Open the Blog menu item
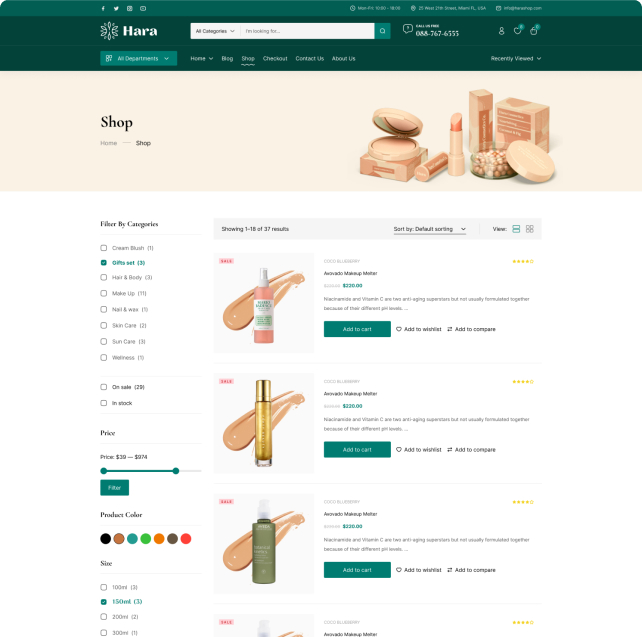This screenshot has width=642, height=637. pyautogui.click(x=227, y=59)
